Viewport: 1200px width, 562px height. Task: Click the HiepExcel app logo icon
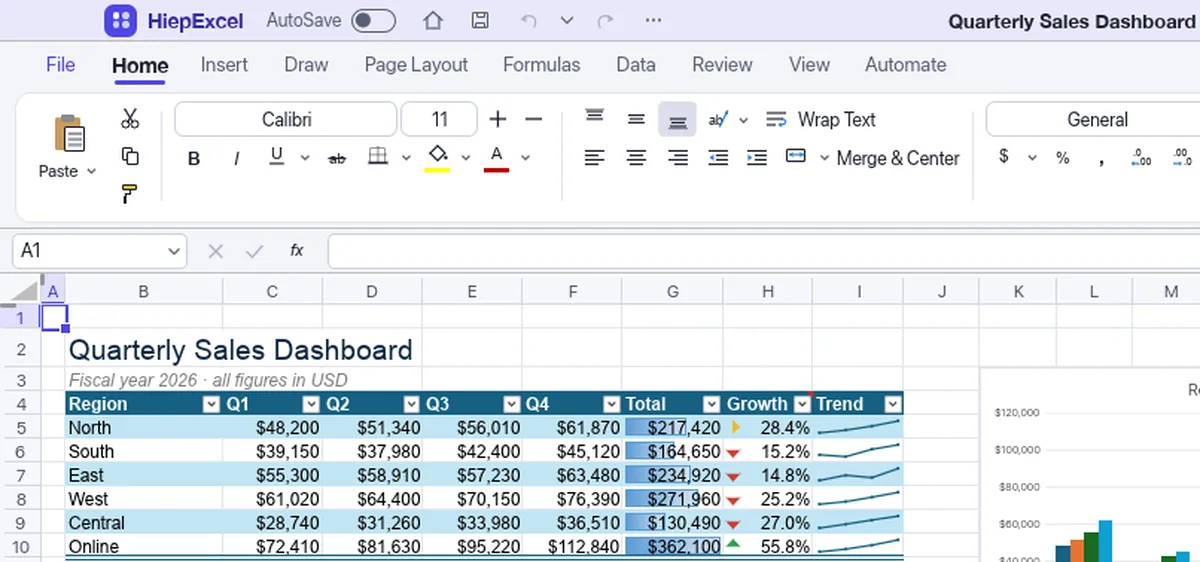[x=121, y=20]
